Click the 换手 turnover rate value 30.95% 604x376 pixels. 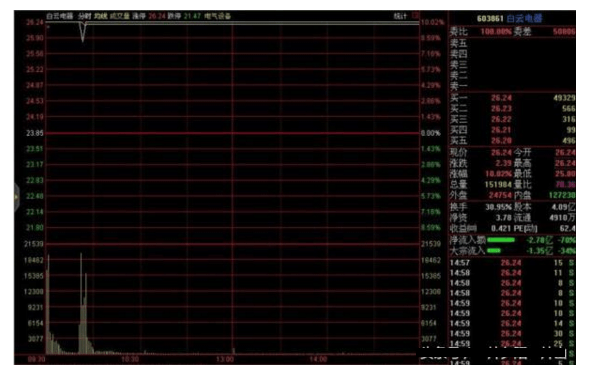click(498, 207)
